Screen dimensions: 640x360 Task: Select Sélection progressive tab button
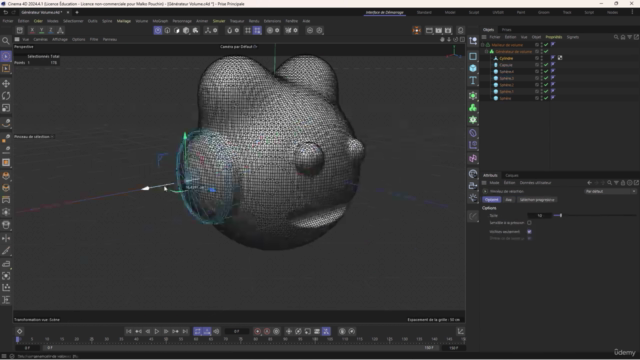[x=537, y=200]
